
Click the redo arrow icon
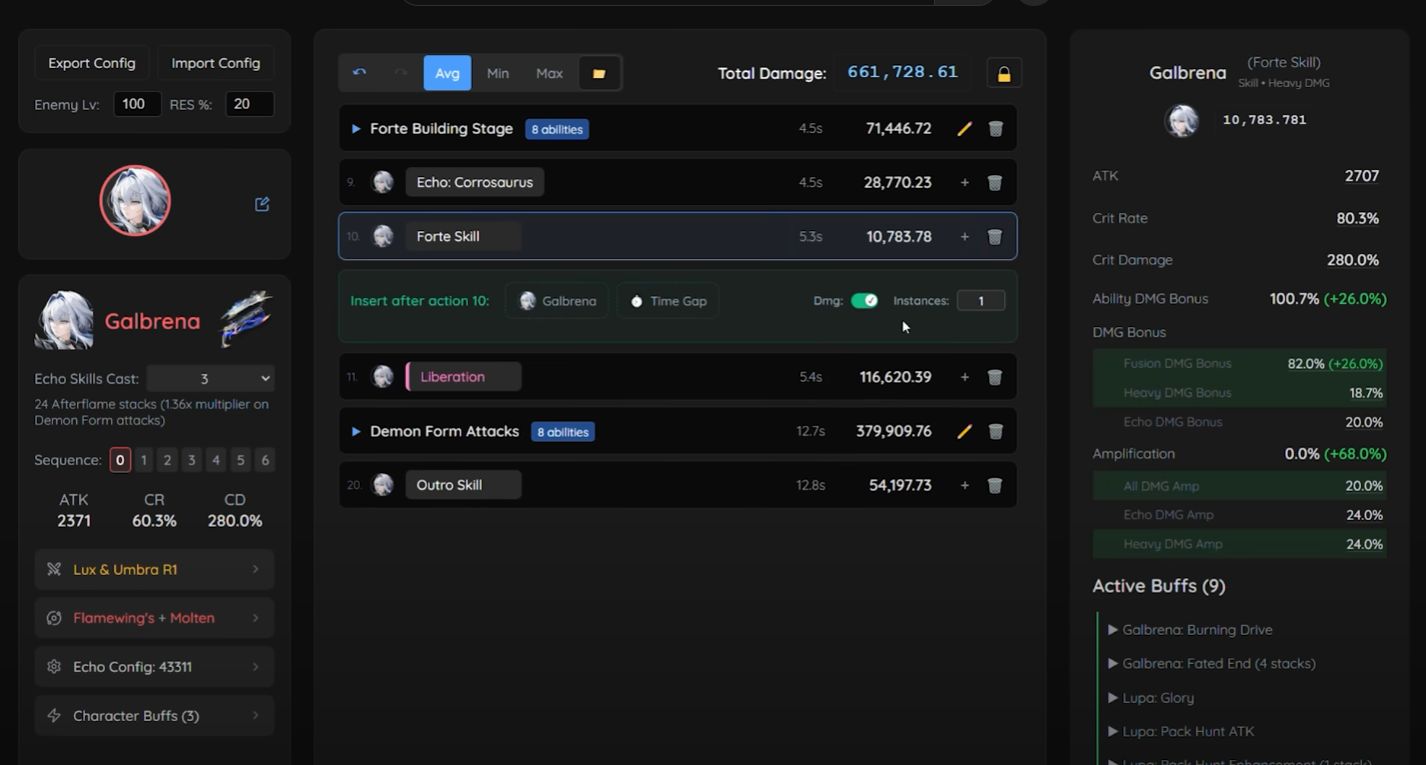400,73
